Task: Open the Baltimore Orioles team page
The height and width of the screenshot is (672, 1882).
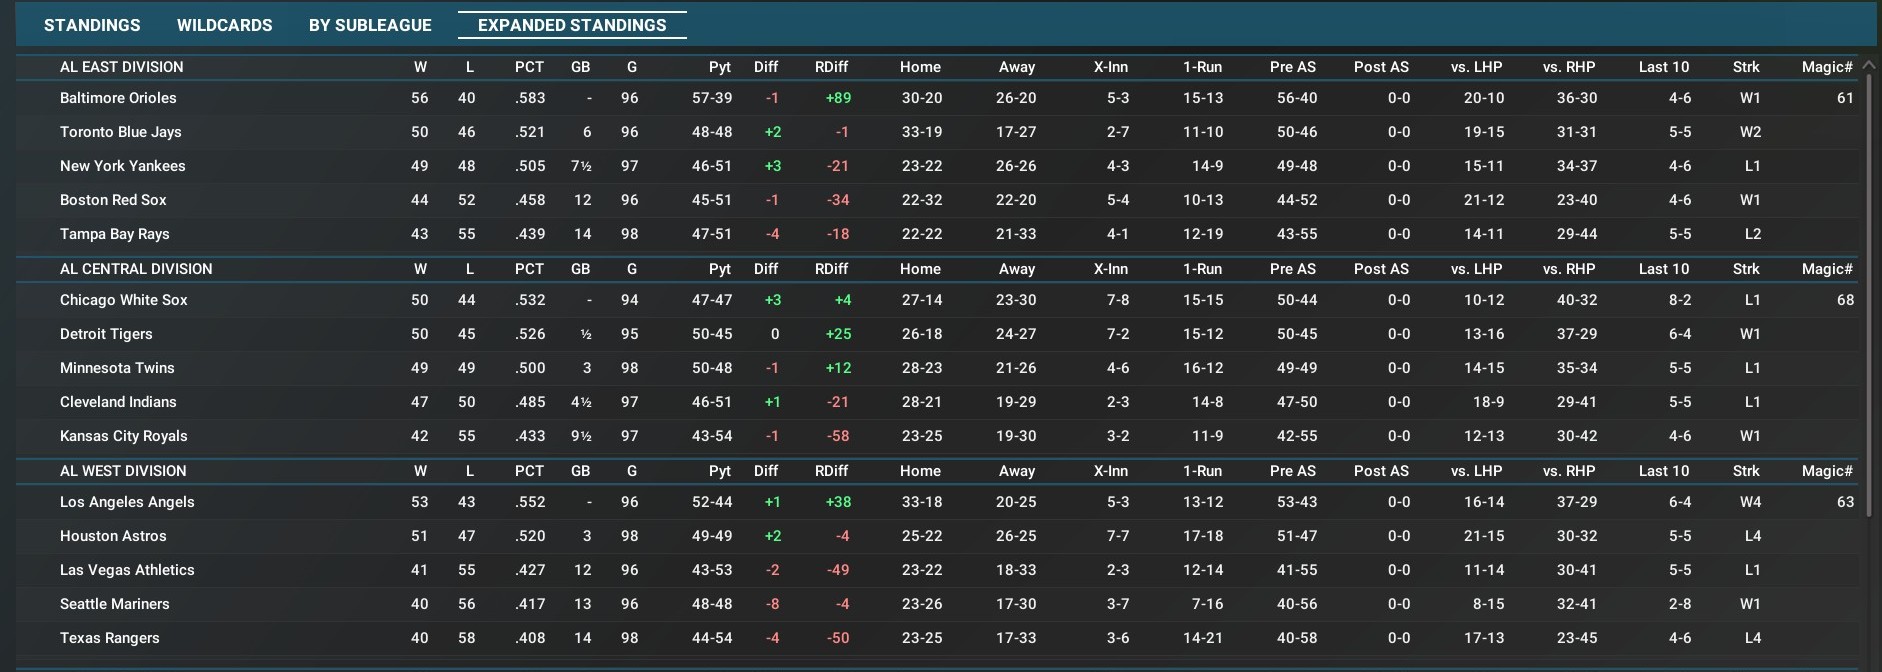Action: (118, 98)
